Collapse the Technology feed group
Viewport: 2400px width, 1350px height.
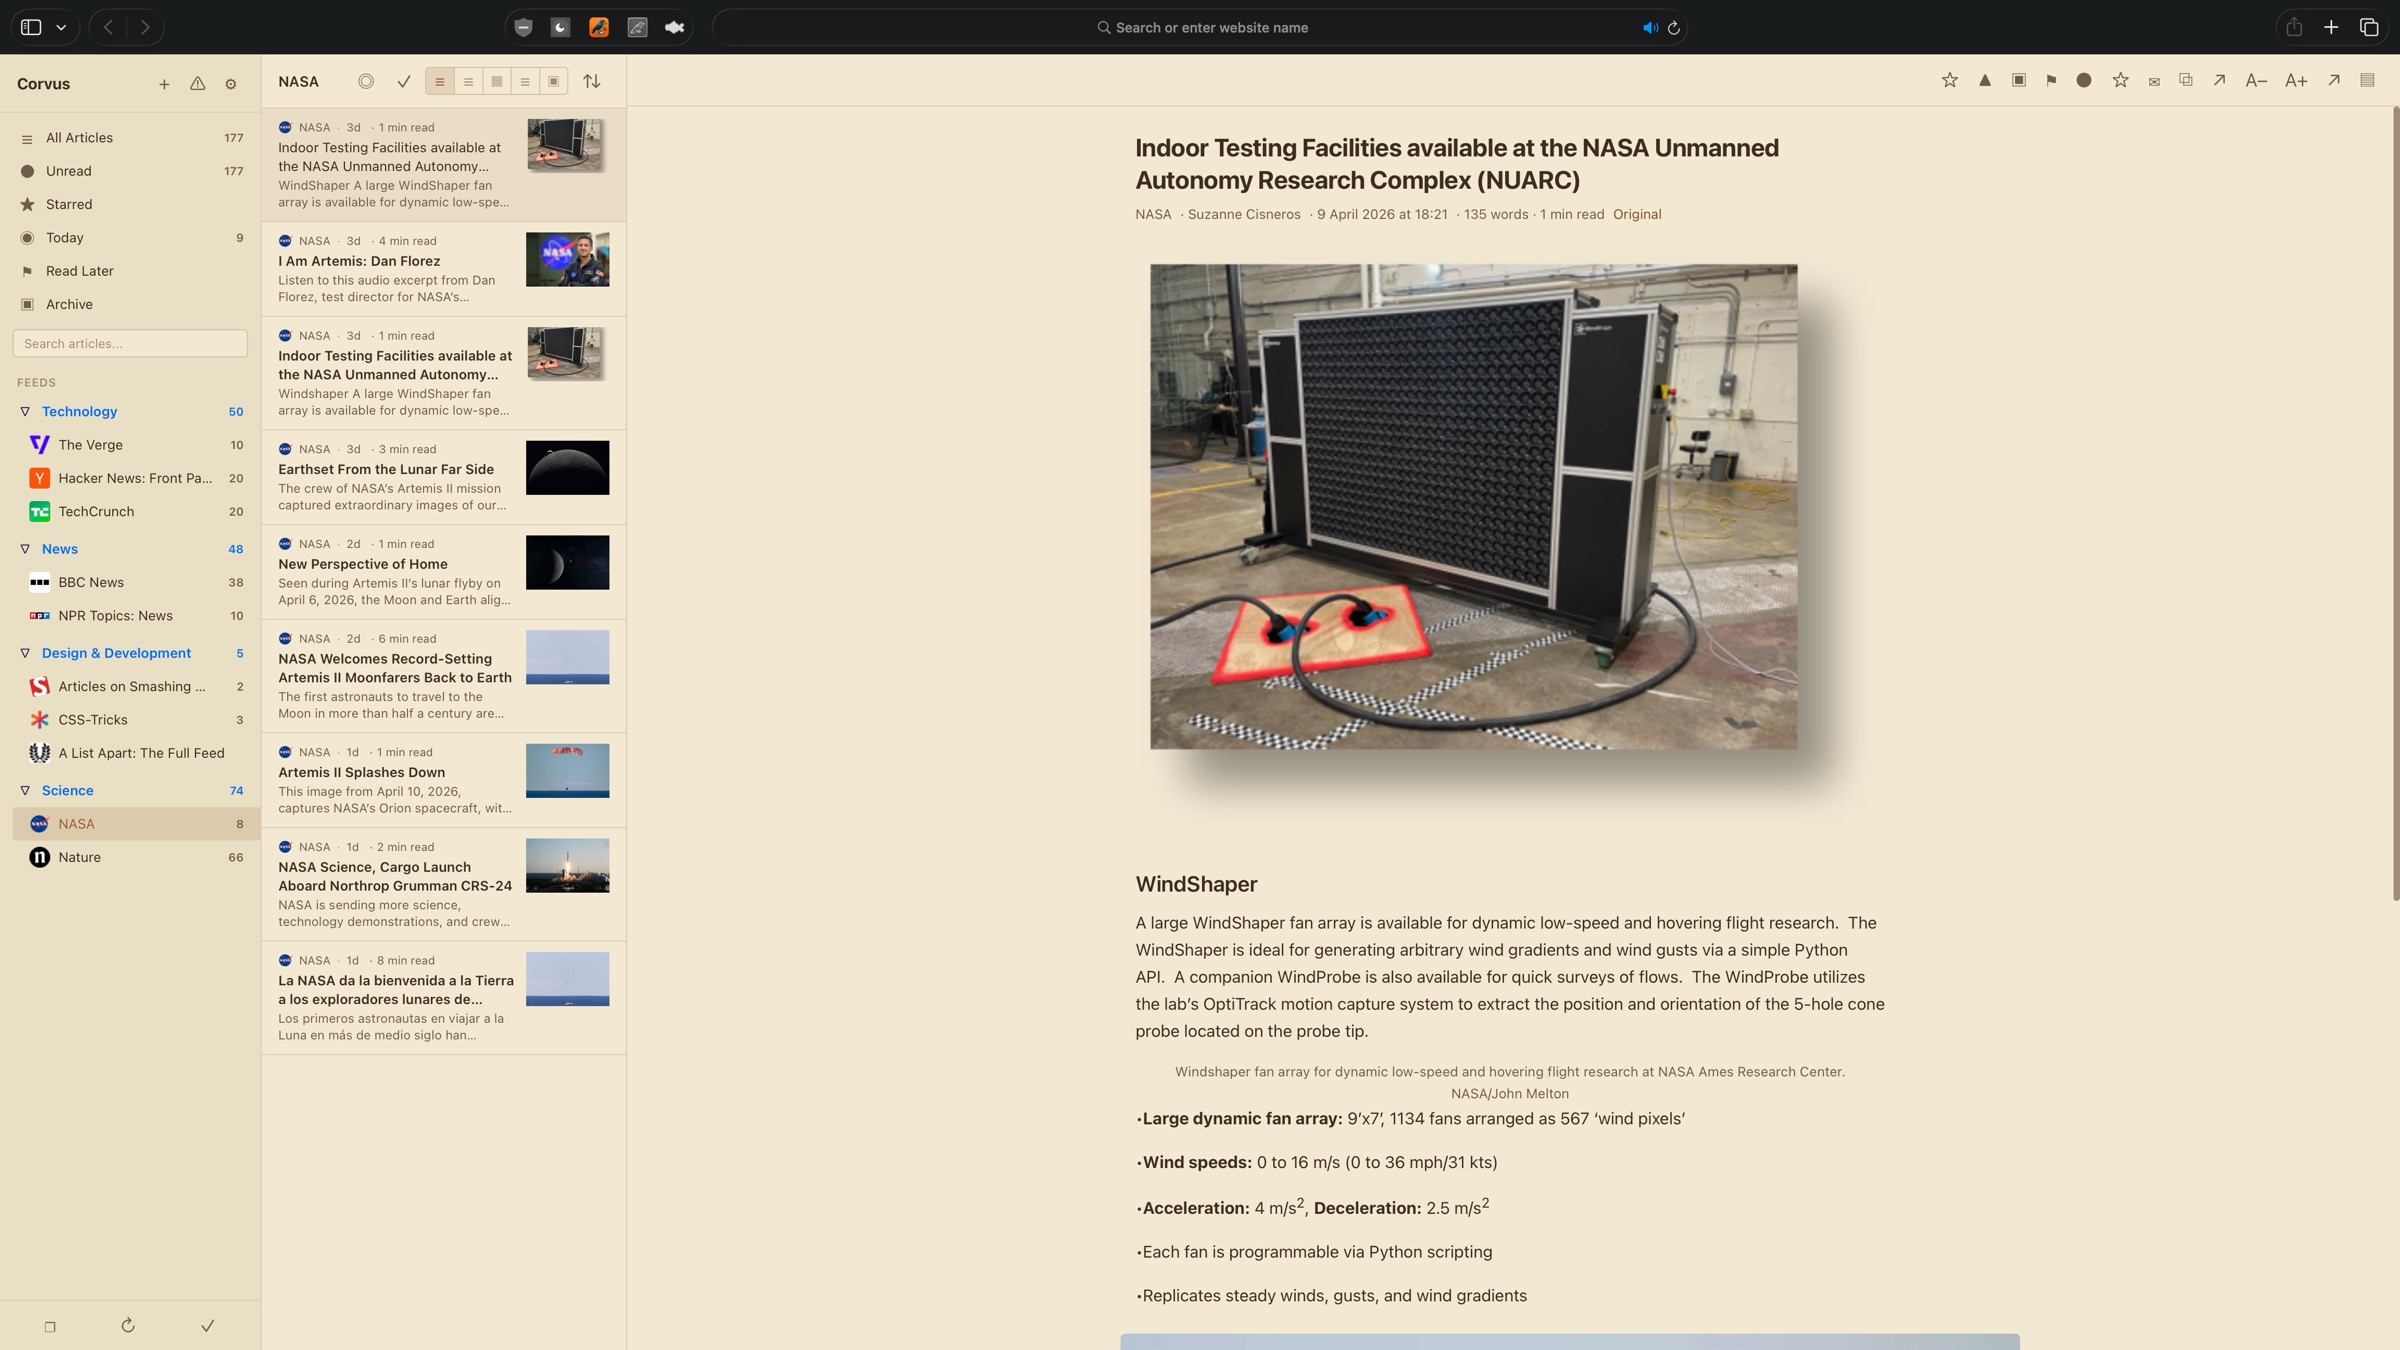24,411
